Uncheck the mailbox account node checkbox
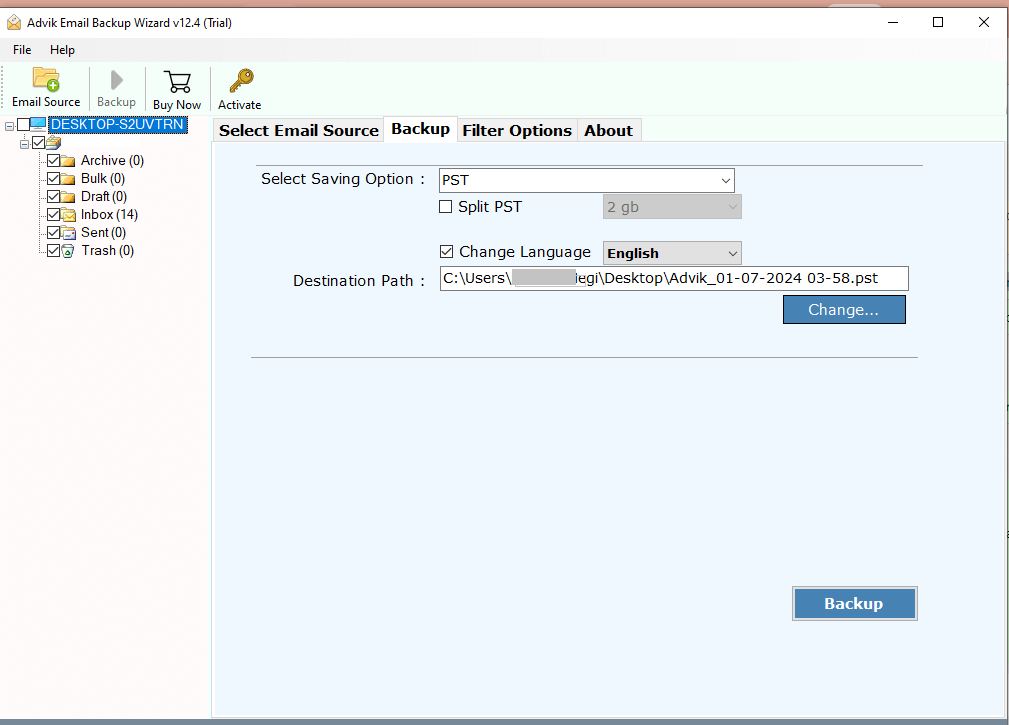The height and width of the screenshot is (725, 1009). click(x=39, y=142)
